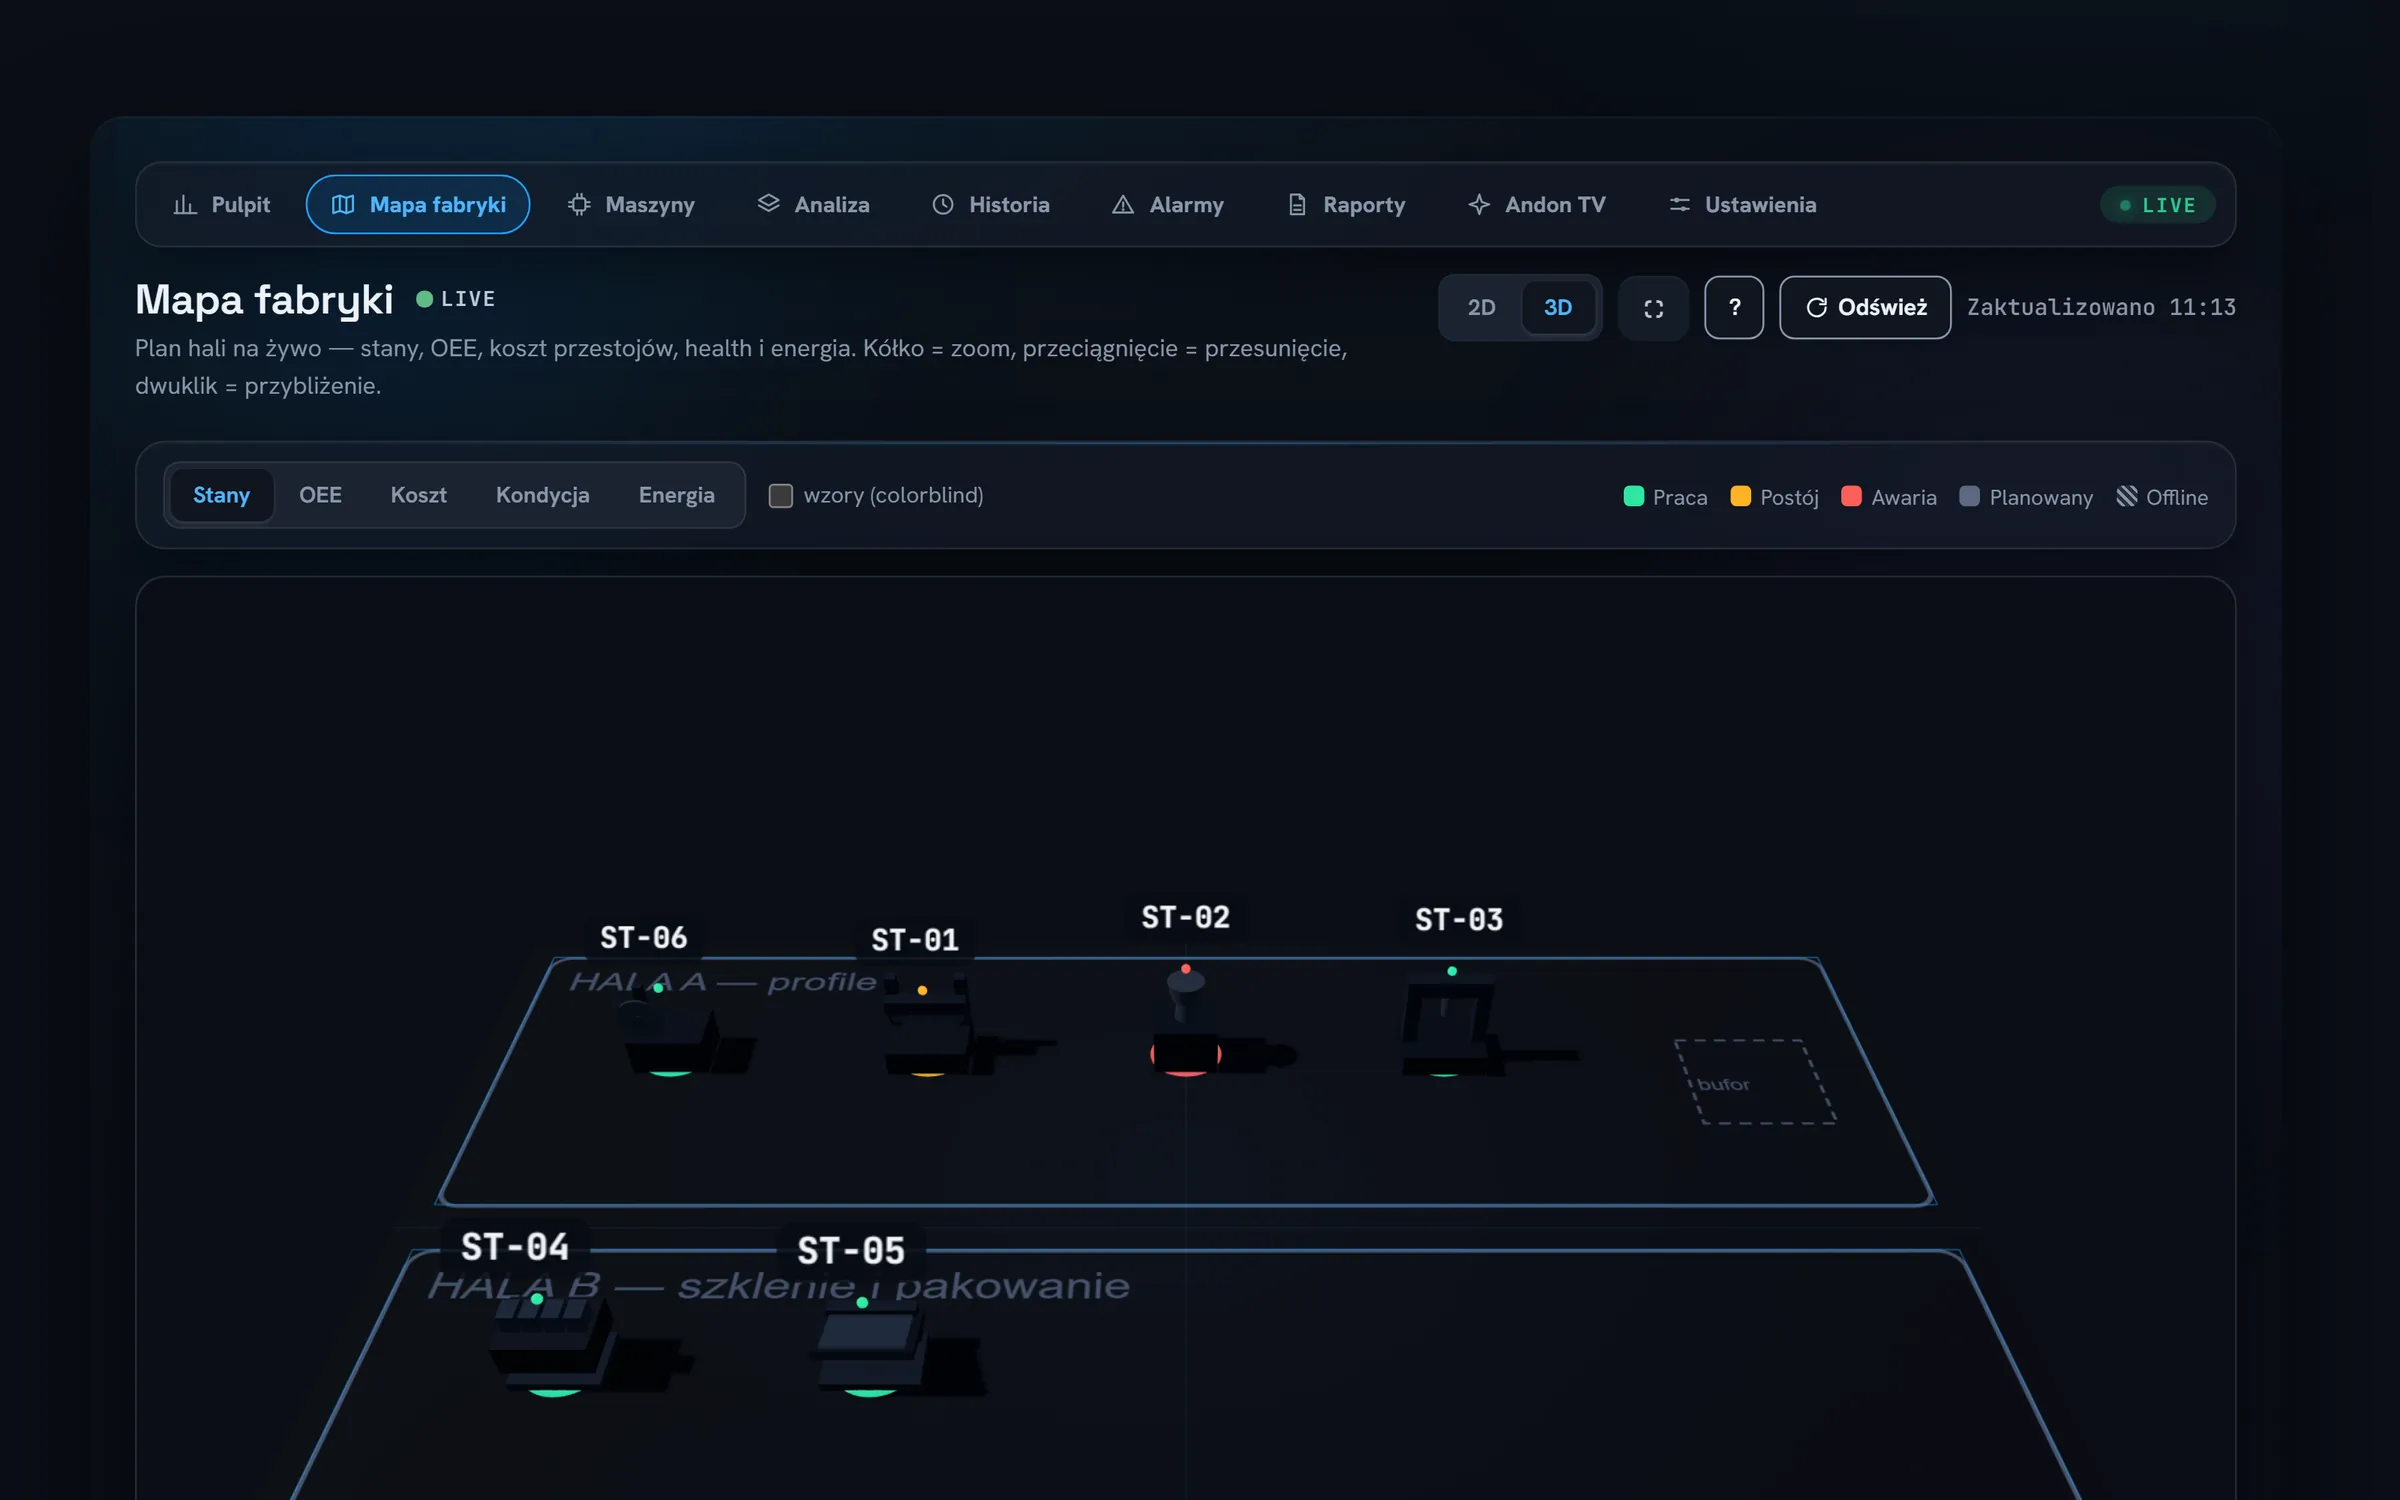Image resolution: width=2400 pixels, height=1500 pixels.
Task: Select machine ST-05 label on map
Action: [x=851, y=1250]
